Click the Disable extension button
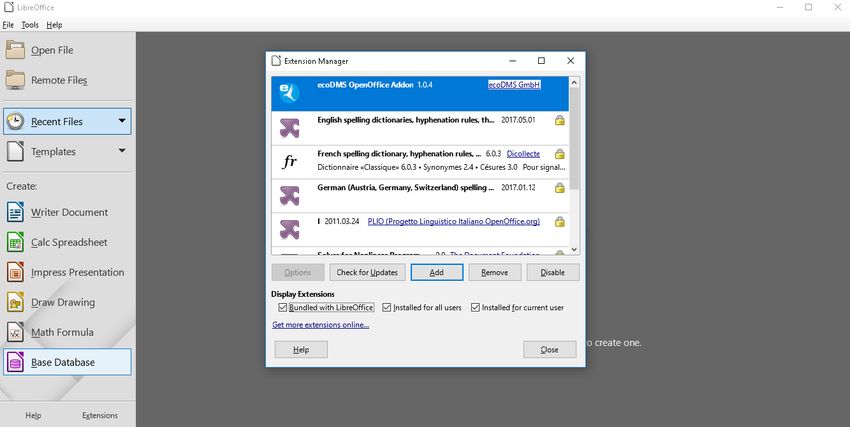Screen dimensions: 850x427 click(552, 272)
